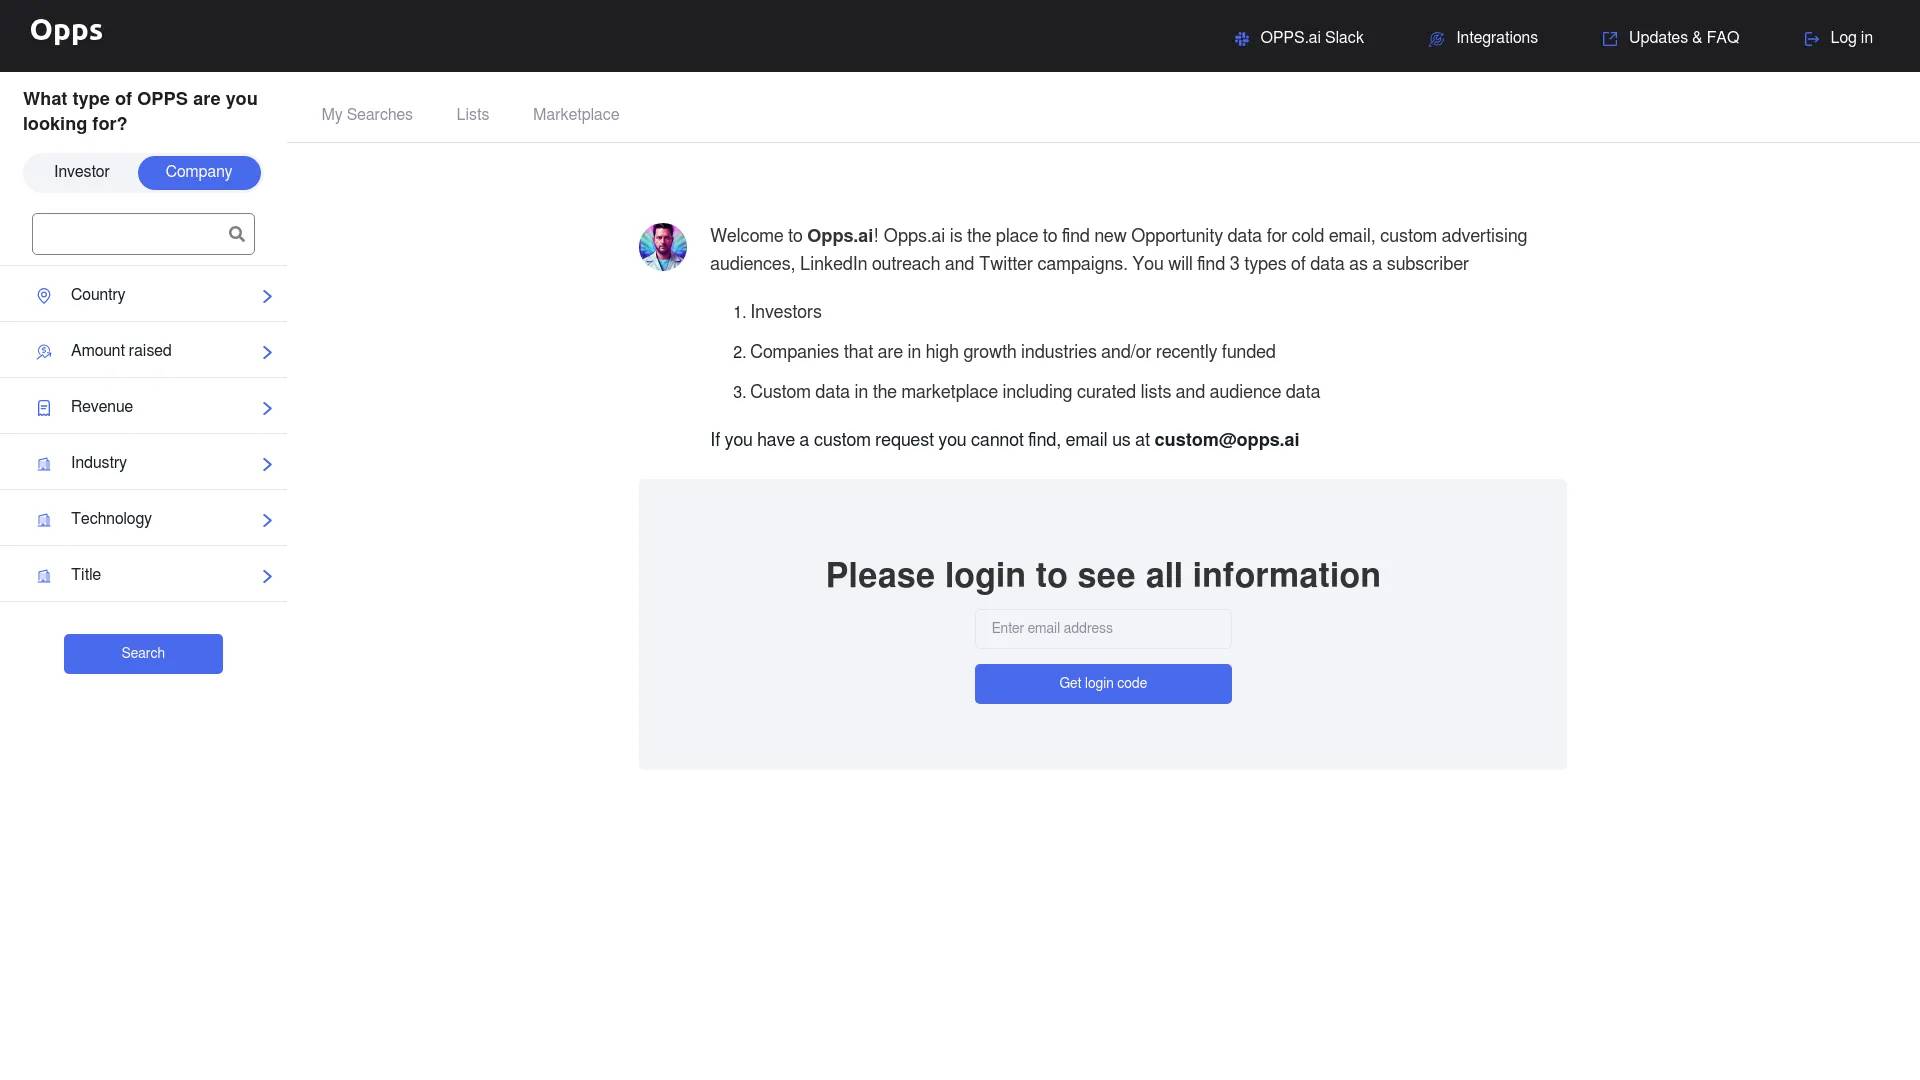The image size is (1920, 1080).
Task: Click the custom@opps.ai email text
Action: pos(1227,440)
